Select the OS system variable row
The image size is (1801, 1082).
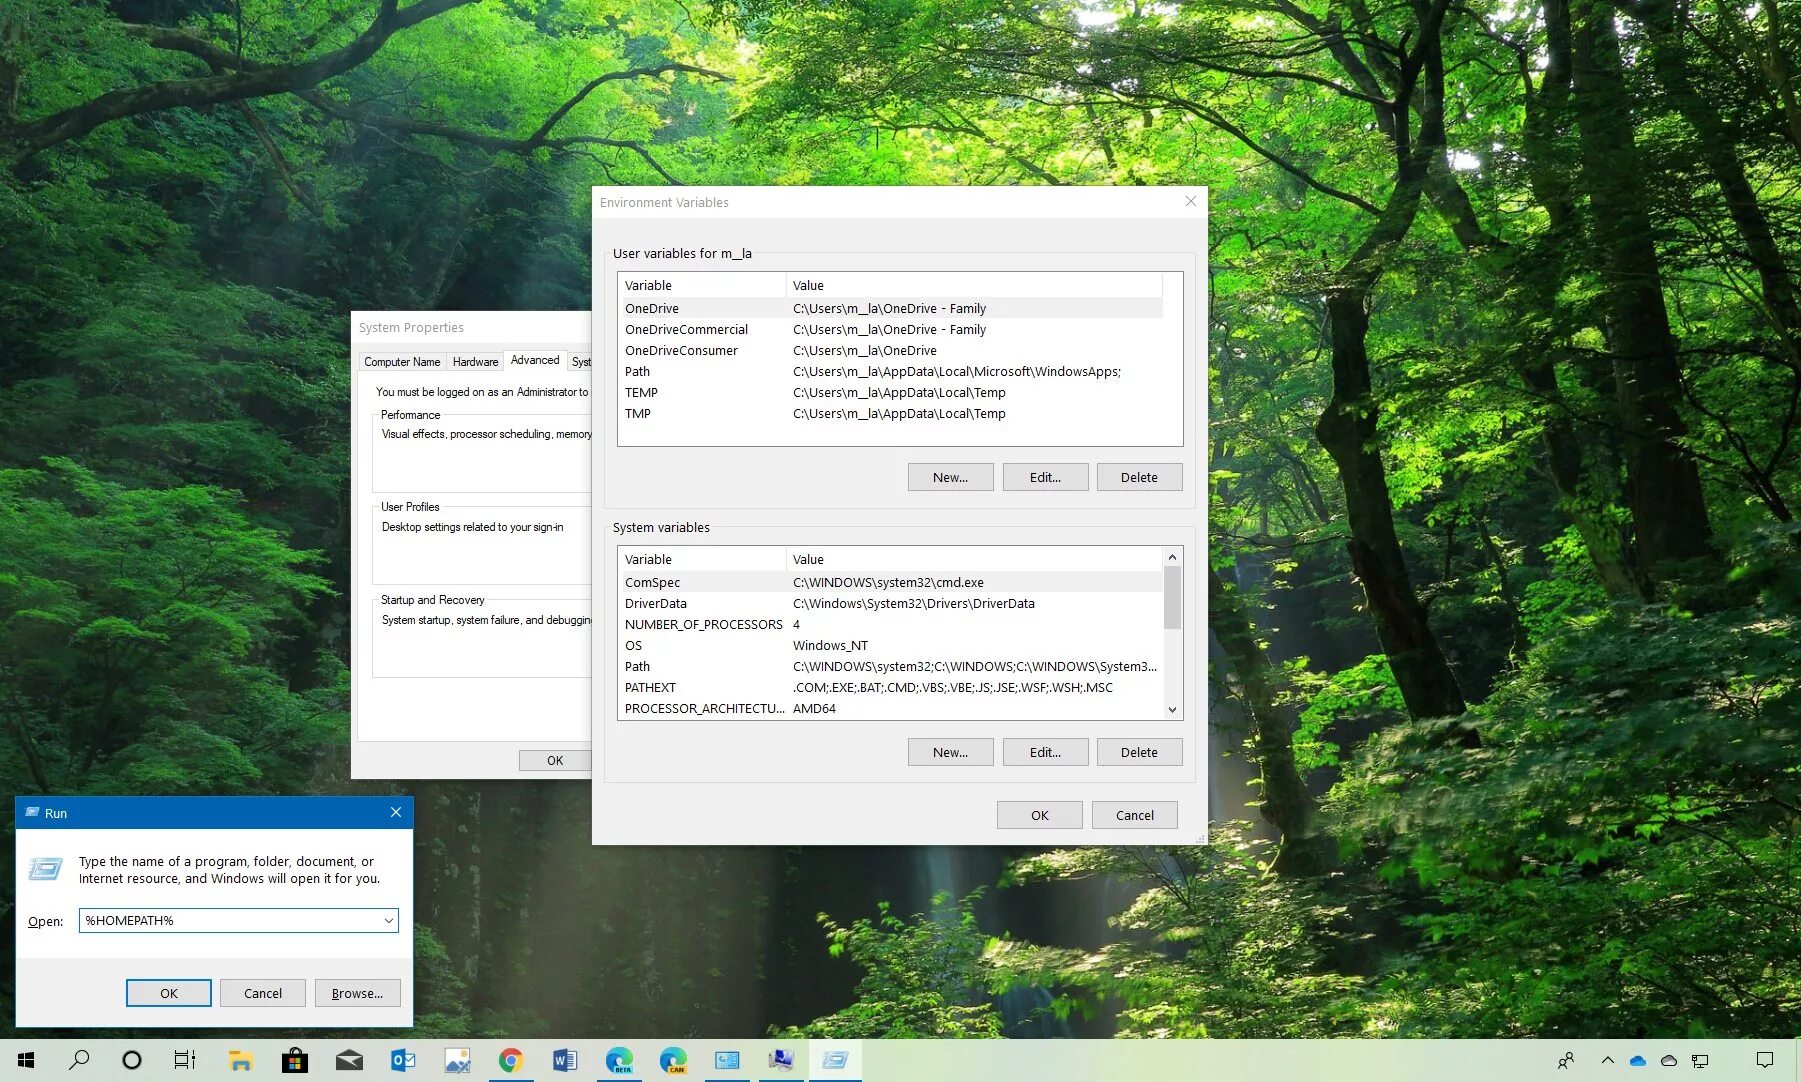click(891, 646)
